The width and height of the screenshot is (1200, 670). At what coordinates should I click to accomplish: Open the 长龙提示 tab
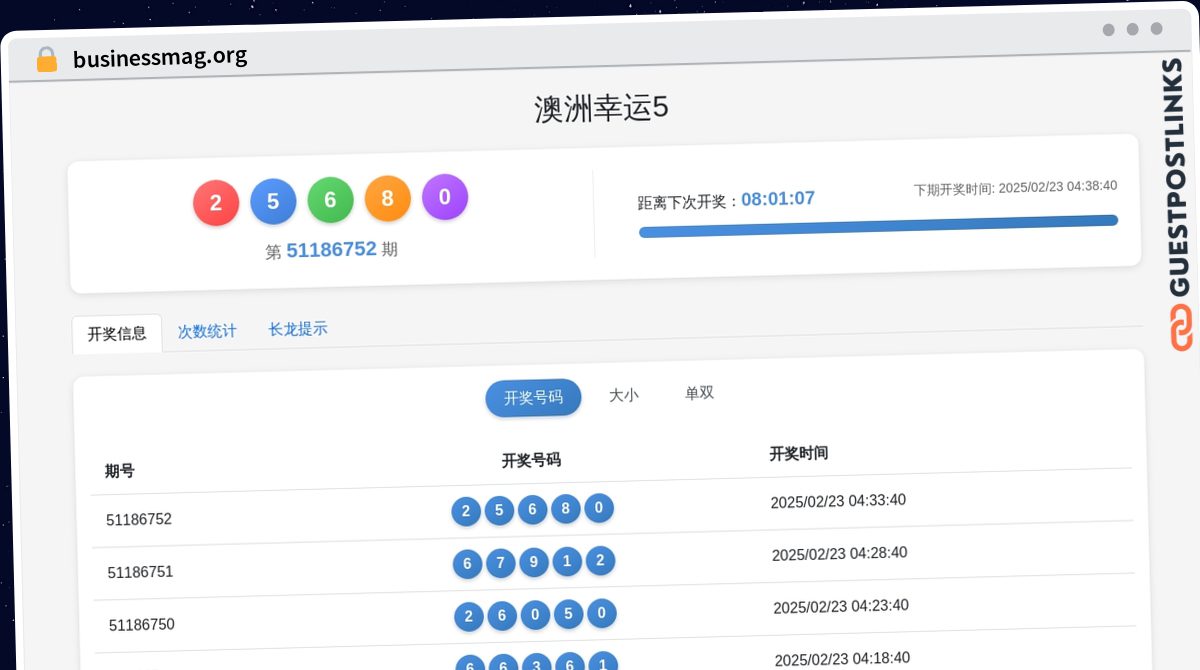tap(298, 329)
